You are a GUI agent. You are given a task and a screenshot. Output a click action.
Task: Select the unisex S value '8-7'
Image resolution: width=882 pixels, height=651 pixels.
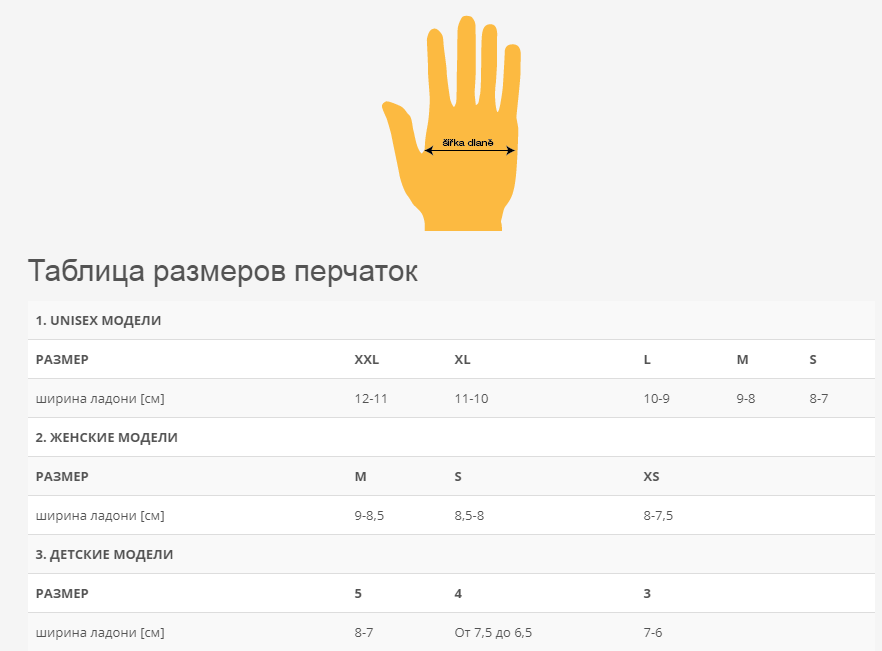(x=819, y=398)
